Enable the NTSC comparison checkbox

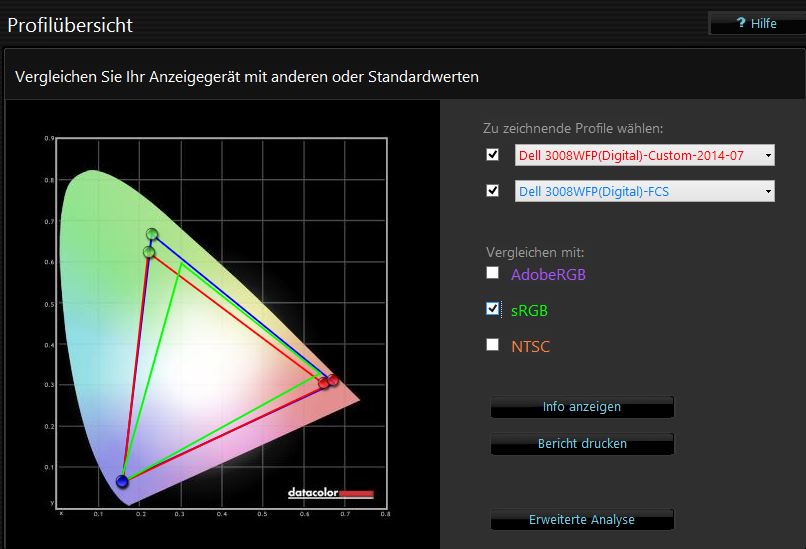point(492,345)
